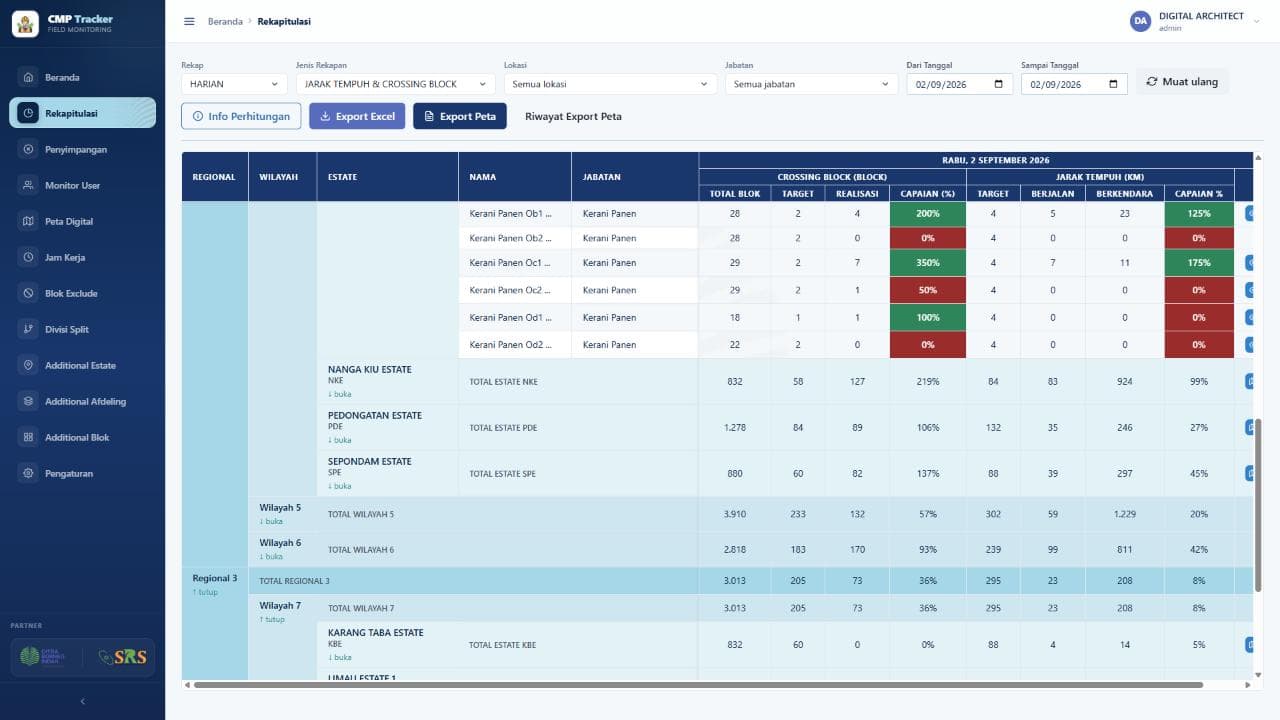Viewport: 1280px width, 720px height.
Task: Collapse Regional 3 with 'tutup'
Action: 205,592
